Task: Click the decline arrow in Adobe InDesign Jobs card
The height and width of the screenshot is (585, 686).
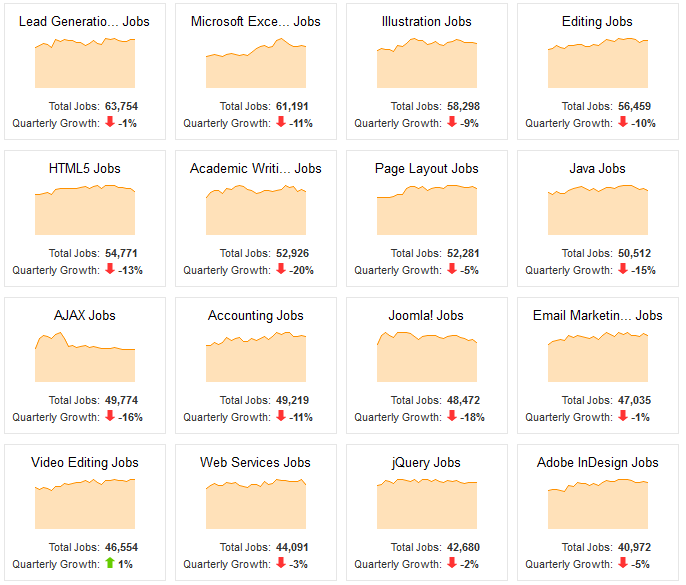Action: click(x=623, y=563)
